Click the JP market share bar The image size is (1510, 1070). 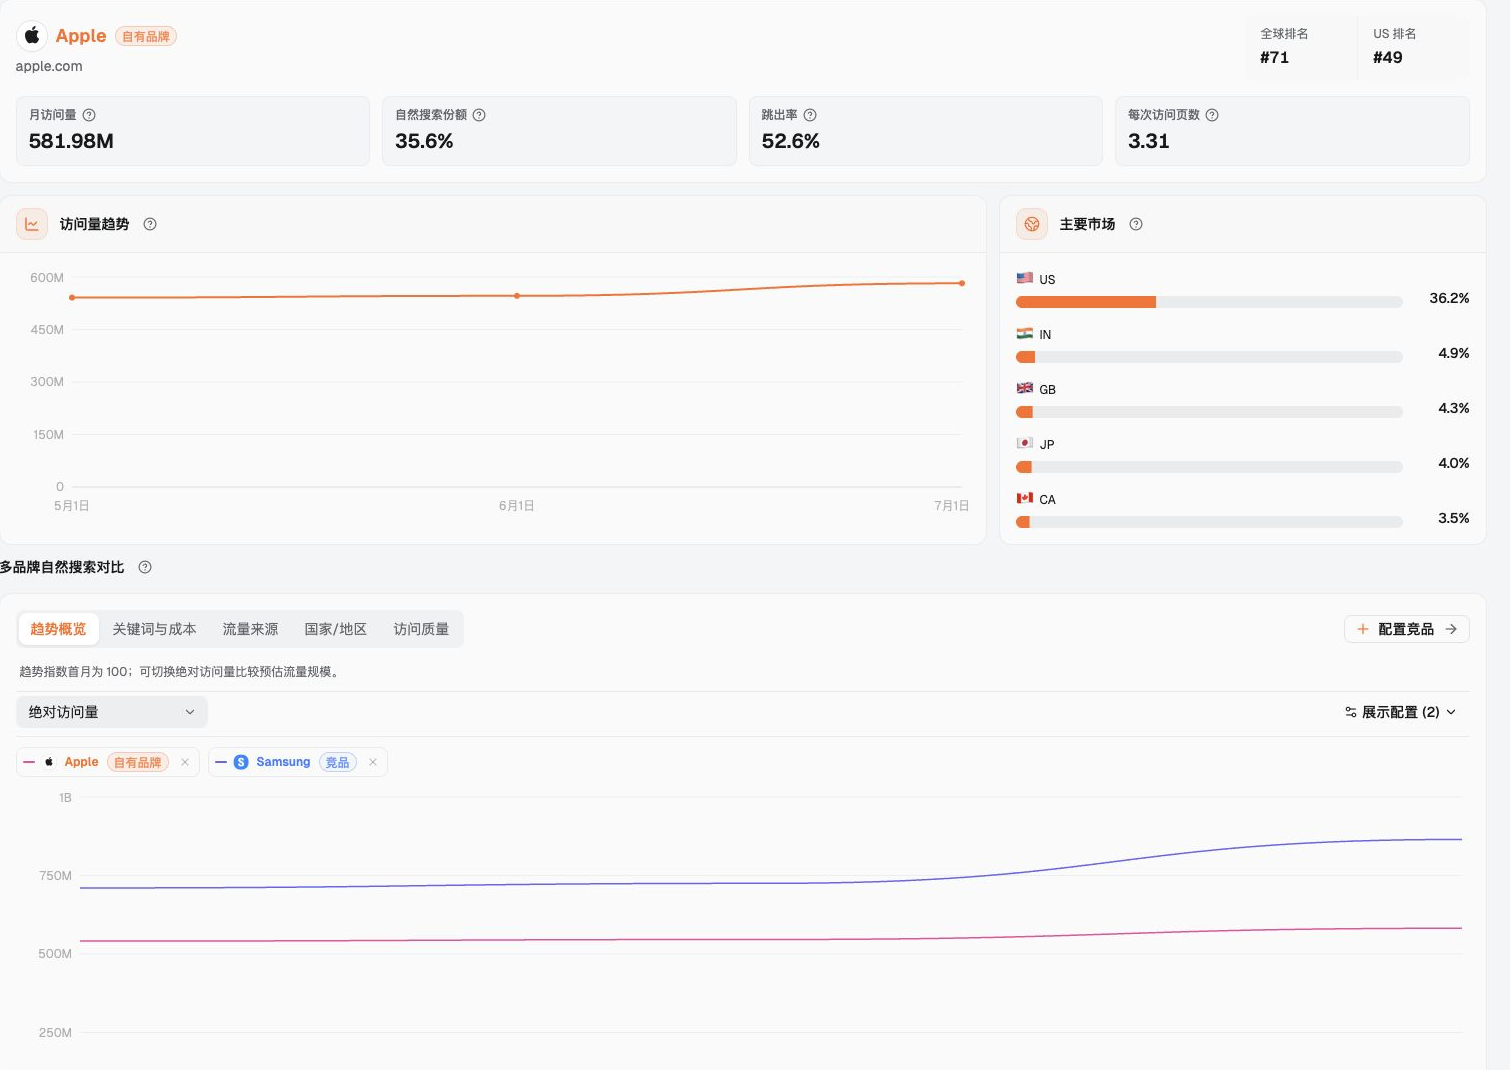(x=1209, y=467)
